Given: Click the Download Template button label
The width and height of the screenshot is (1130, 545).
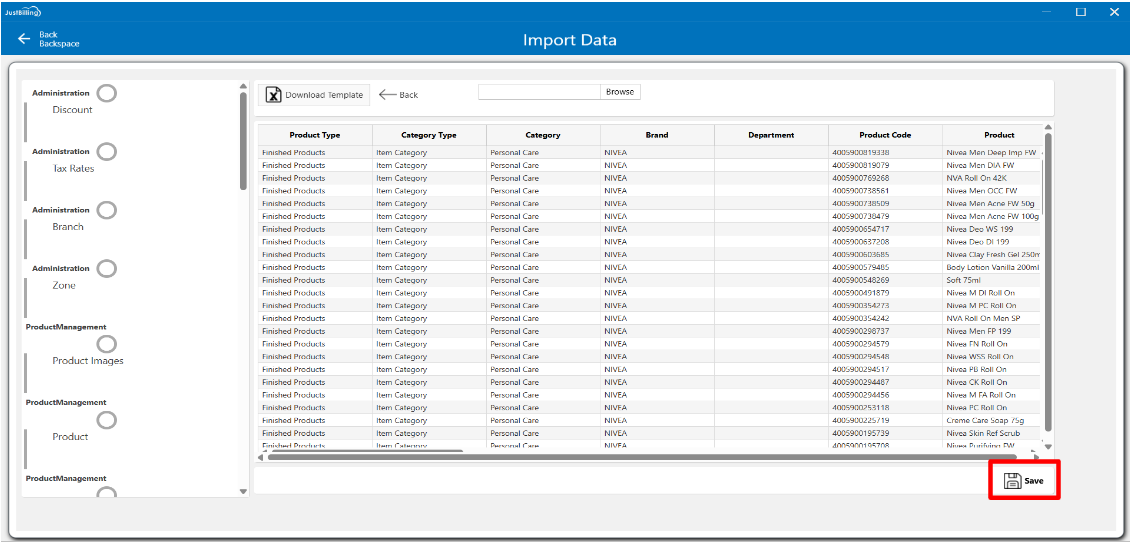Looking at the screenshot, I should (x=324, y=95).
